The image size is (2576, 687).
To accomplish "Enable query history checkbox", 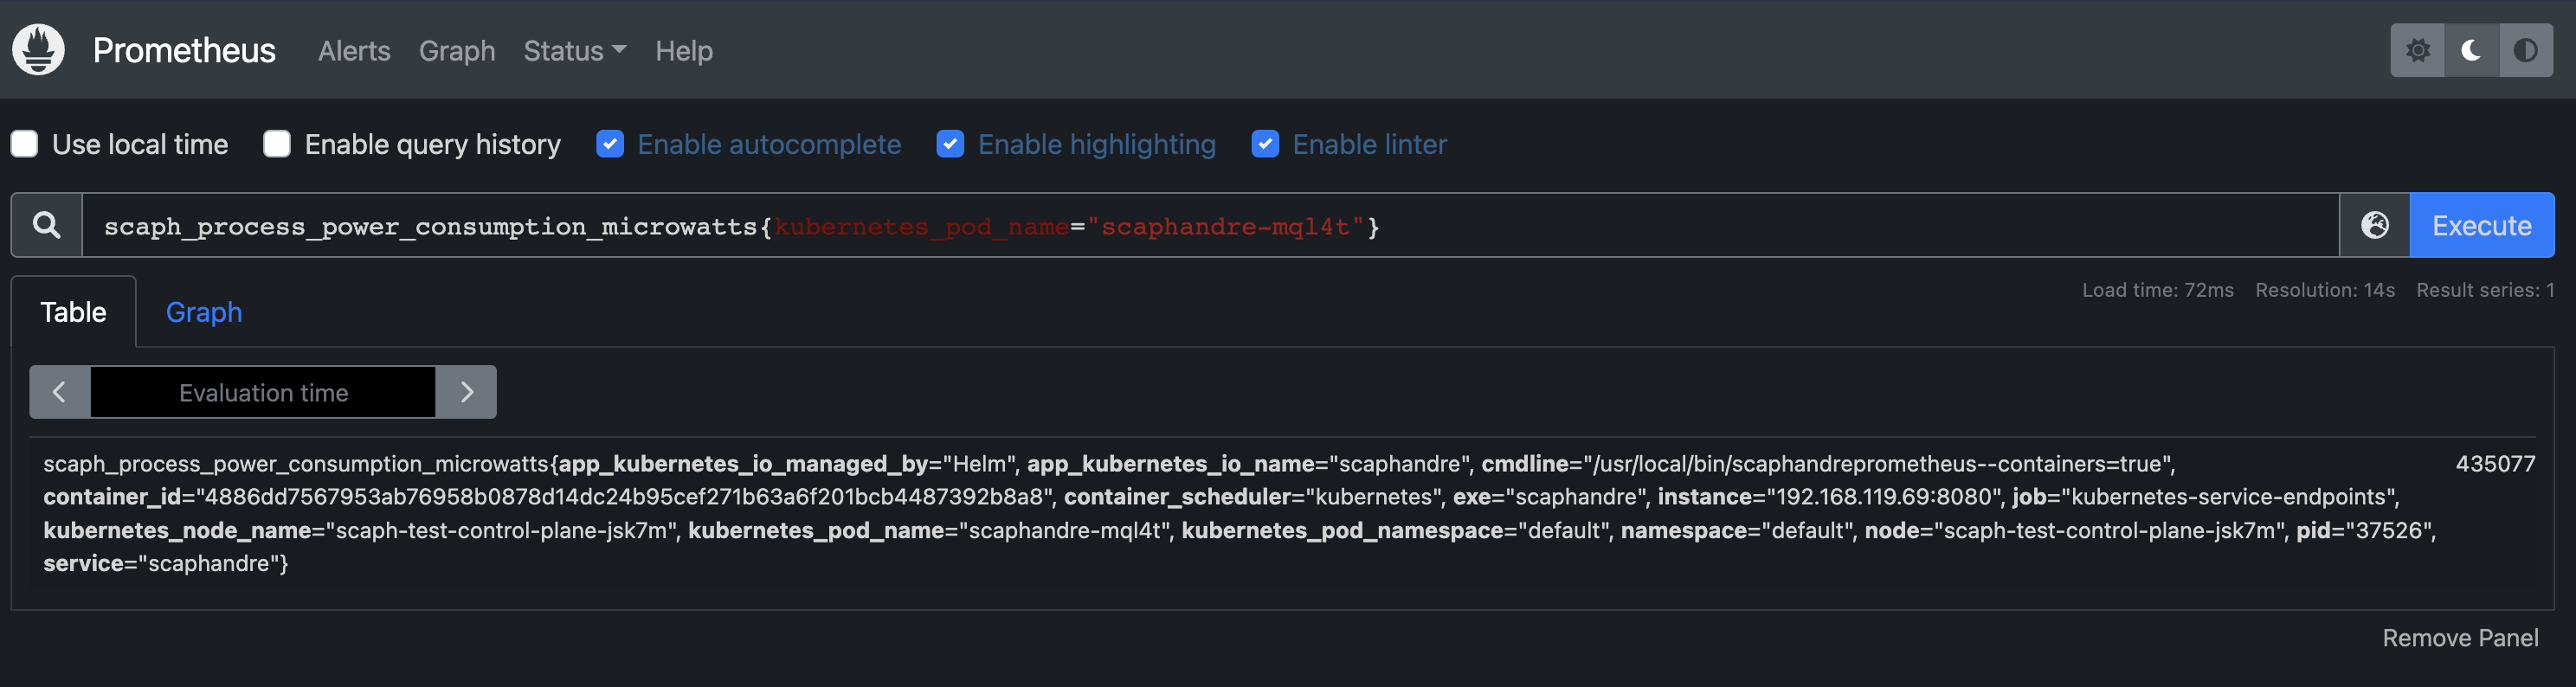I will tap(277, 144).
